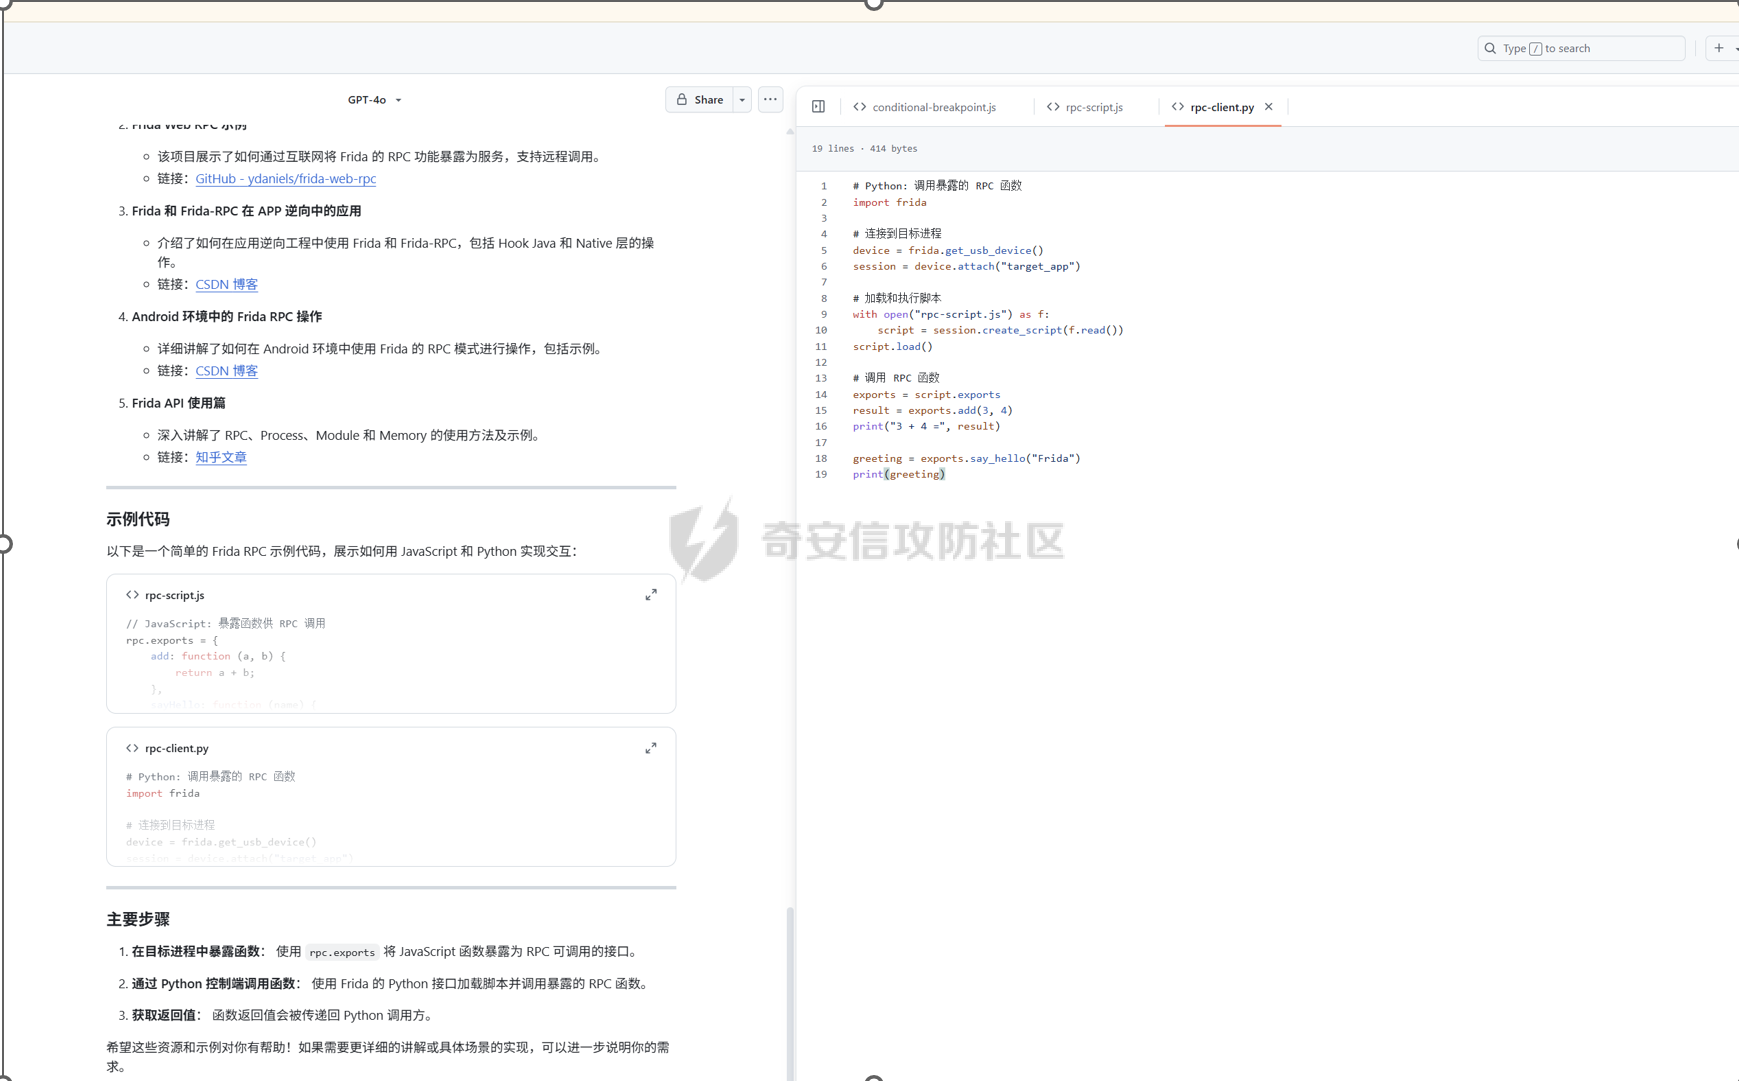Click the '19 lines · 414 bytes' file info

(864, 148)
